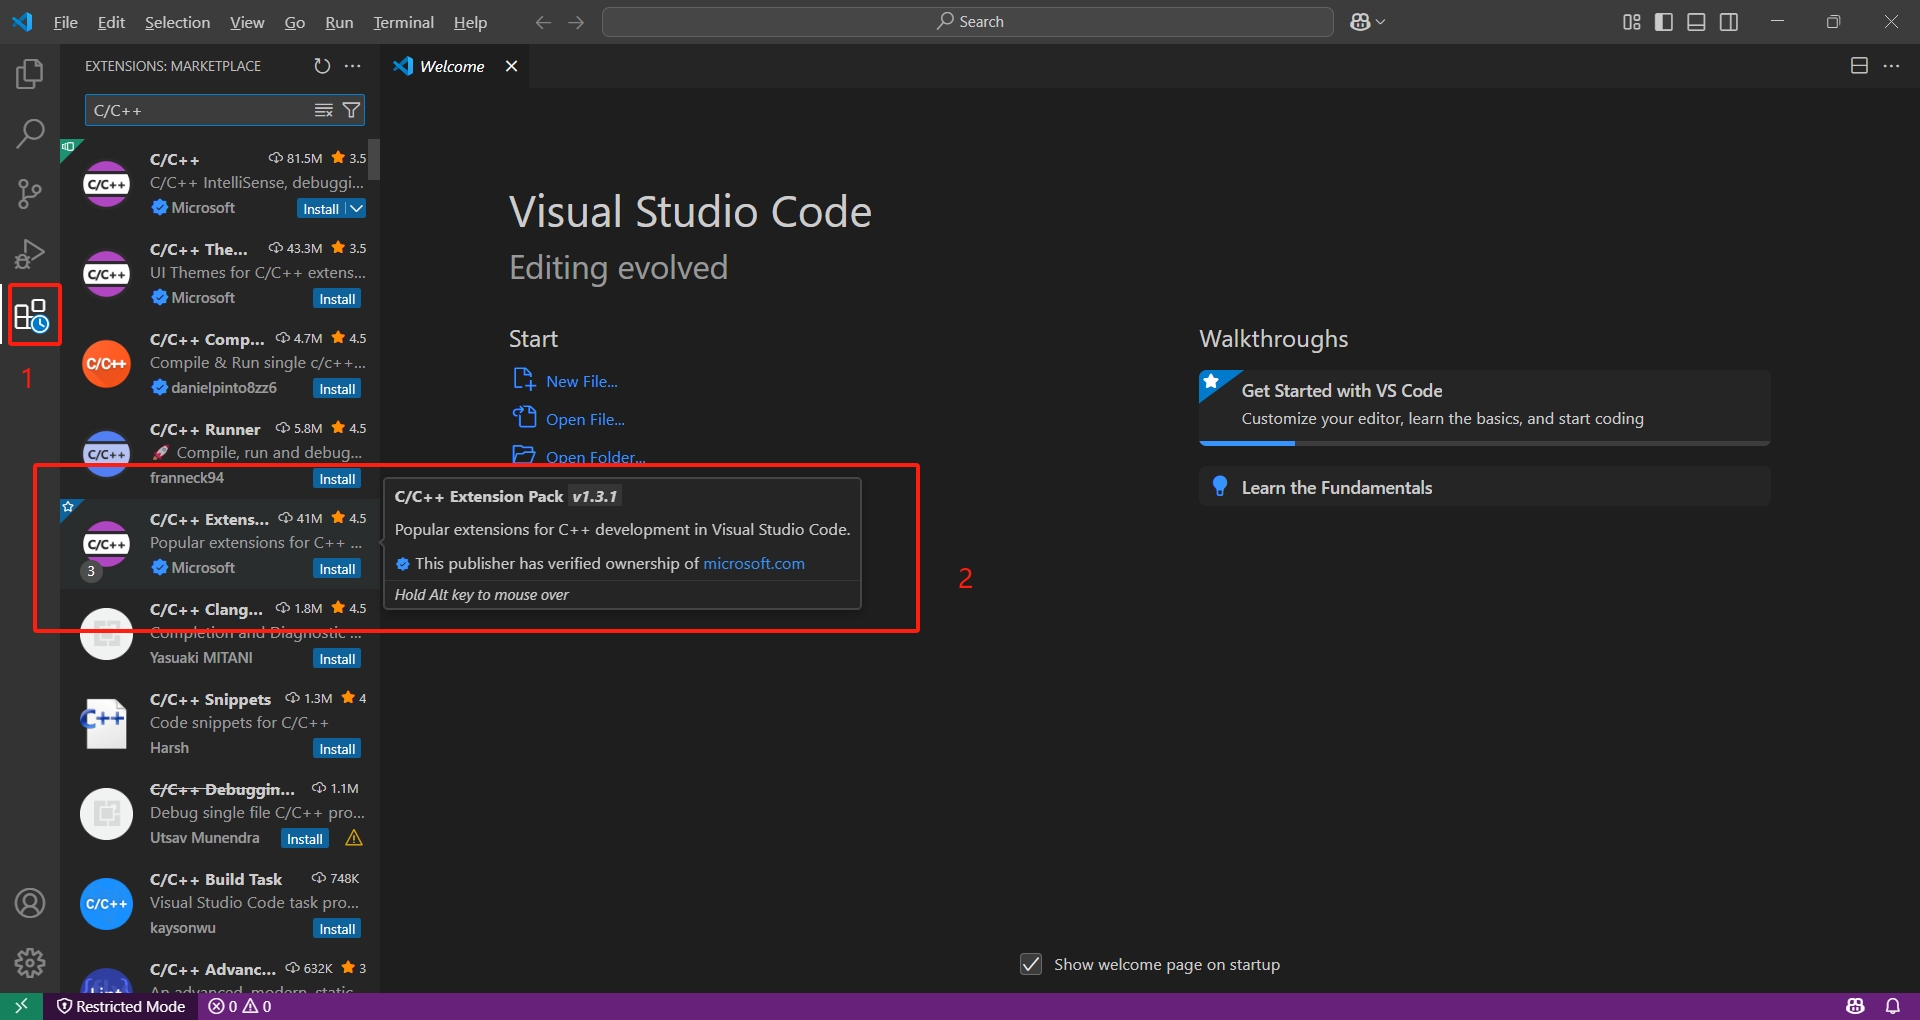Open Learn the Fundamentals walkthrough
Viewport: 1920px width, 1020px height.
[x=1484, y=487]
